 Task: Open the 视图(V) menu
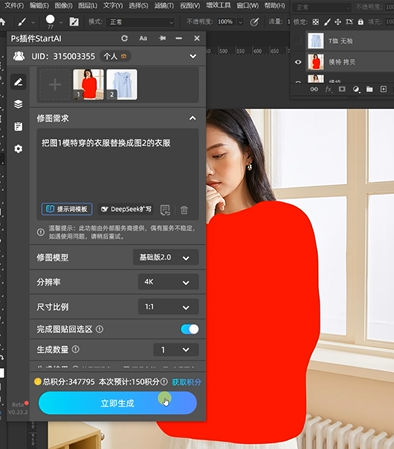190,5
